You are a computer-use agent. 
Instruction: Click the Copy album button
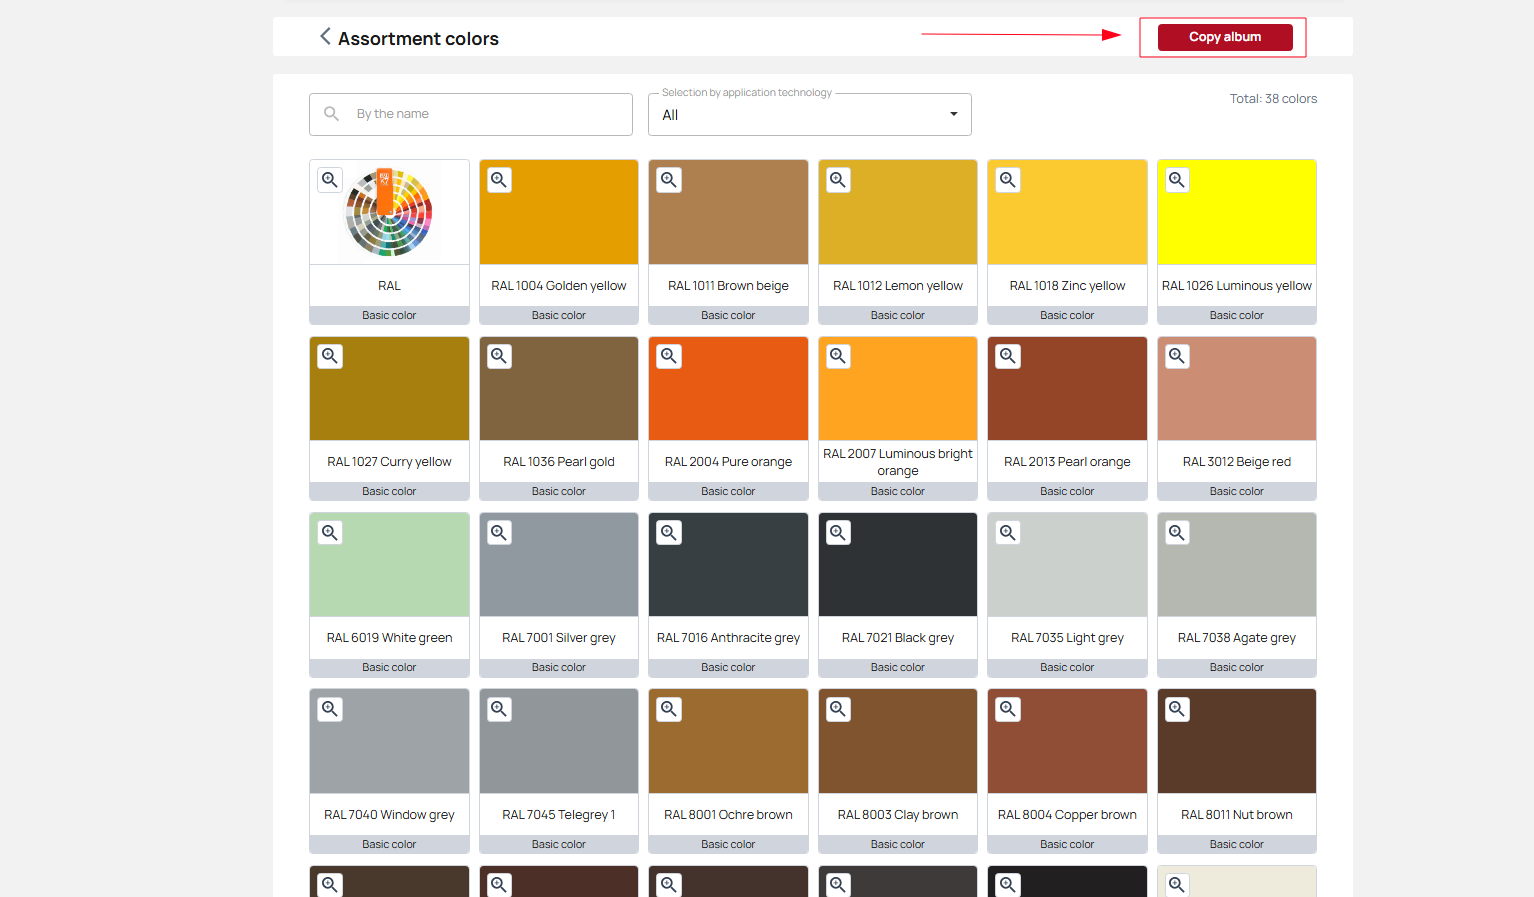(1225, 37)
